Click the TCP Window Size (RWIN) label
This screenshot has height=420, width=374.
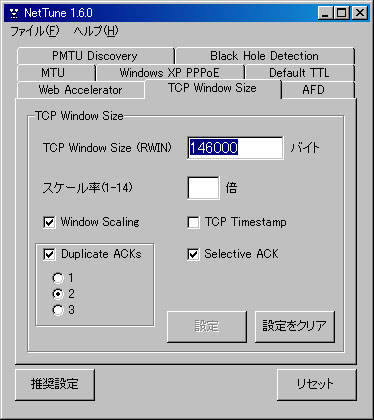[x=107, y=148]
